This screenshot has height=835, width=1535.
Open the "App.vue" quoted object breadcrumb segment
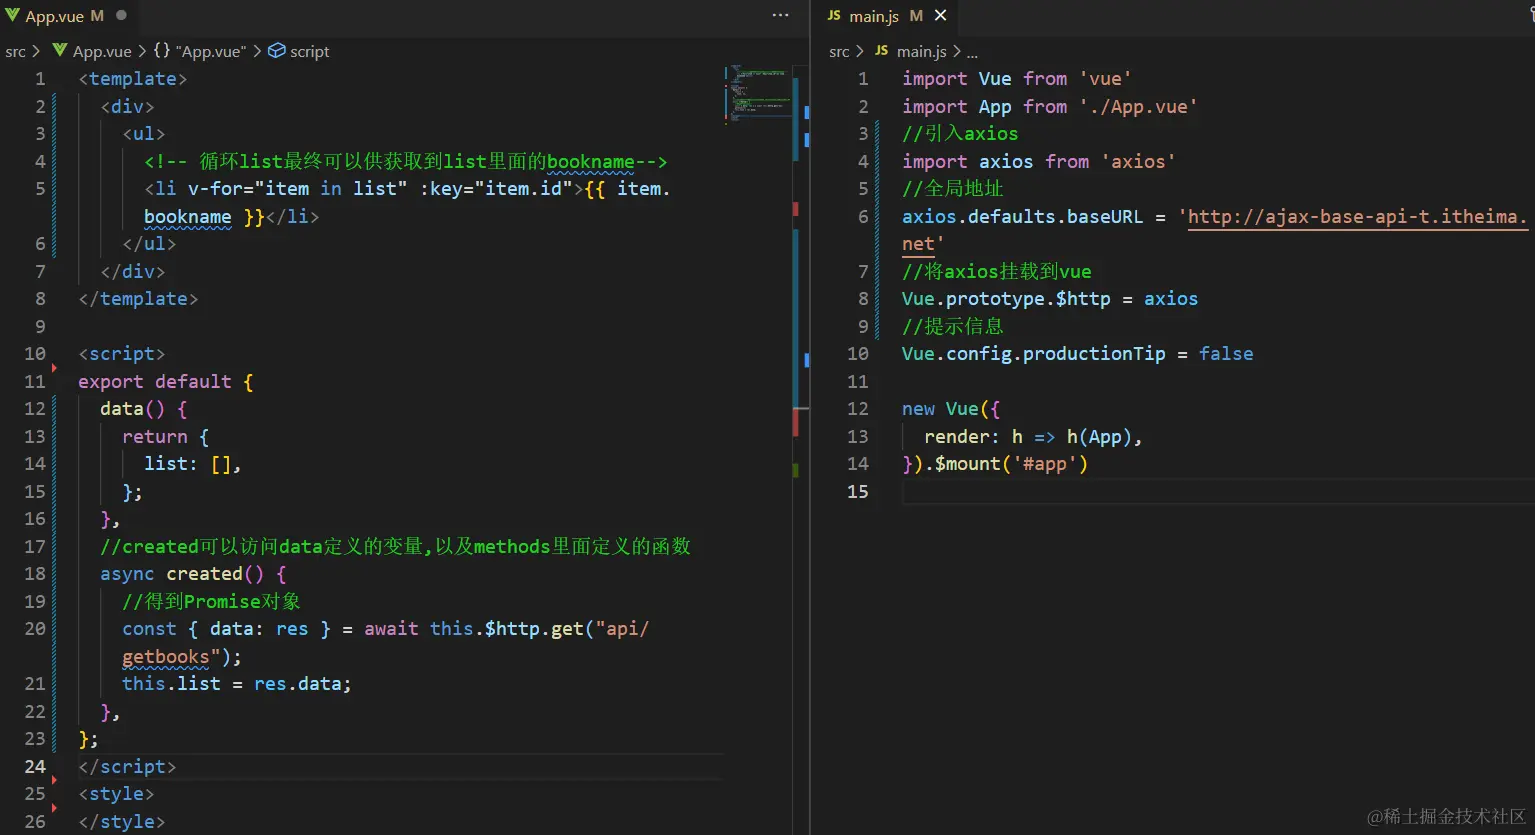click(x=210, y=51)
